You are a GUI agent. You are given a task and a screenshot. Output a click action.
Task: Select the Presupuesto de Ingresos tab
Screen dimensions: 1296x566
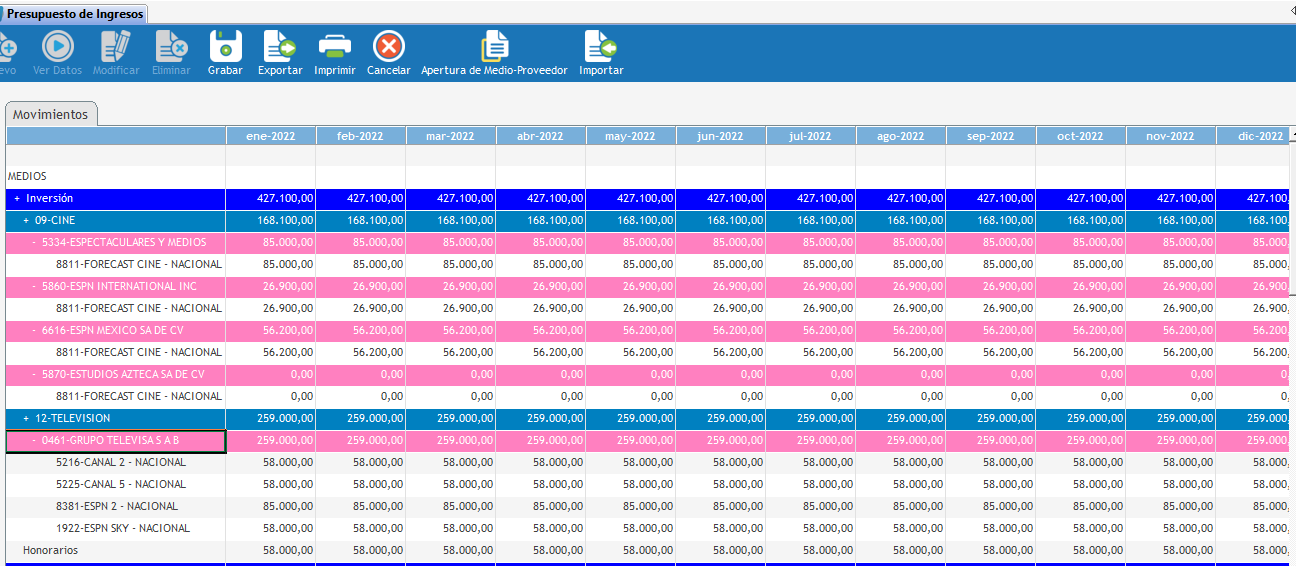(x=75, y=14)
